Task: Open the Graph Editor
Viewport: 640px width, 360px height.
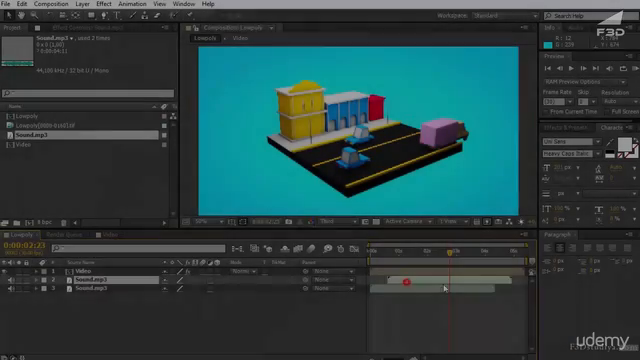Action: pyautogui.click(x=354, y=249)
